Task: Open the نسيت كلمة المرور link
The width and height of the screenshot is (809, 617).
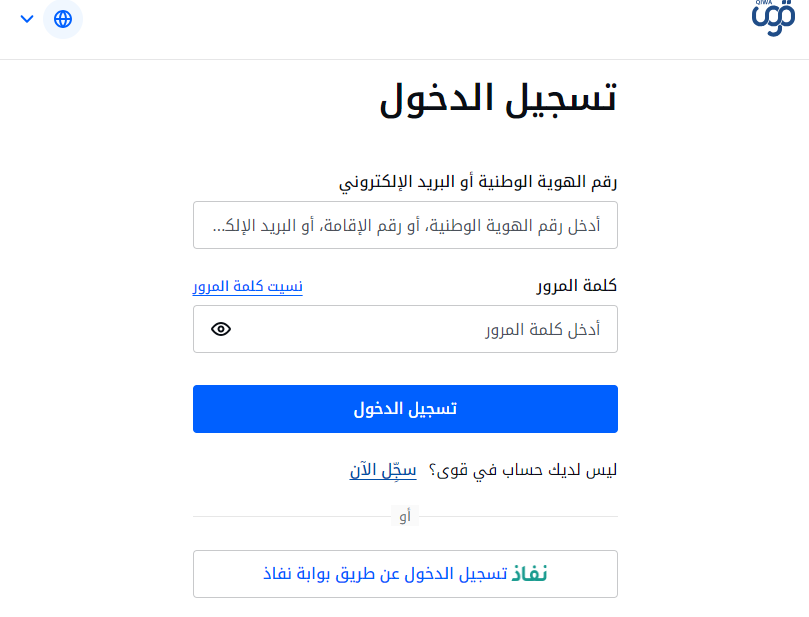Action: coord(248,286)
